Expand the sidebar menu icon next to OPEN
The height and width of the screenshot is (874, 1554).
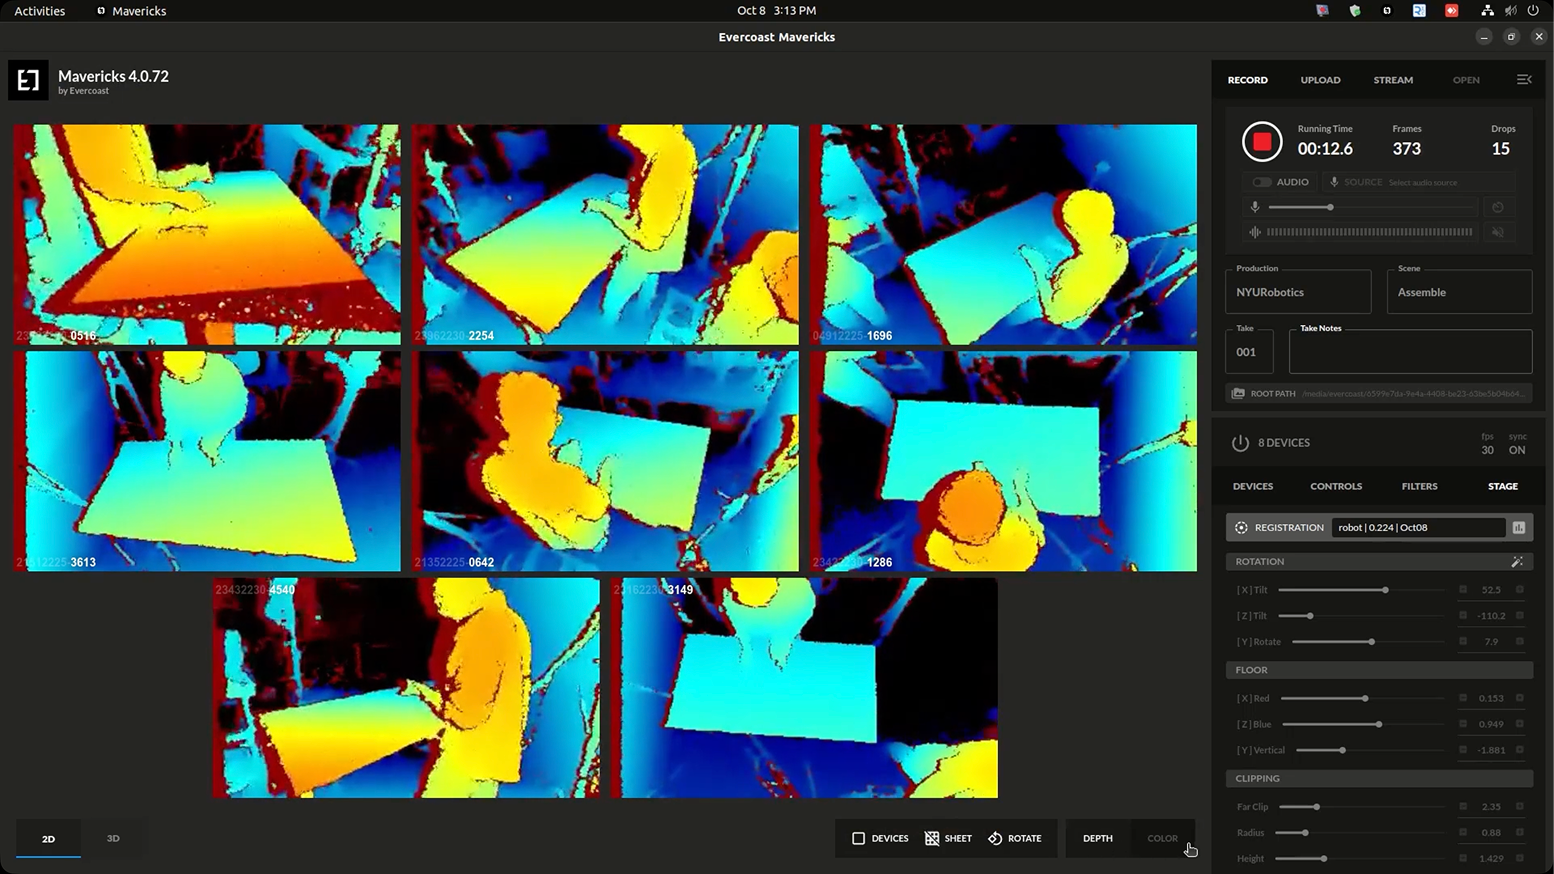click(x=1524, y=79)
